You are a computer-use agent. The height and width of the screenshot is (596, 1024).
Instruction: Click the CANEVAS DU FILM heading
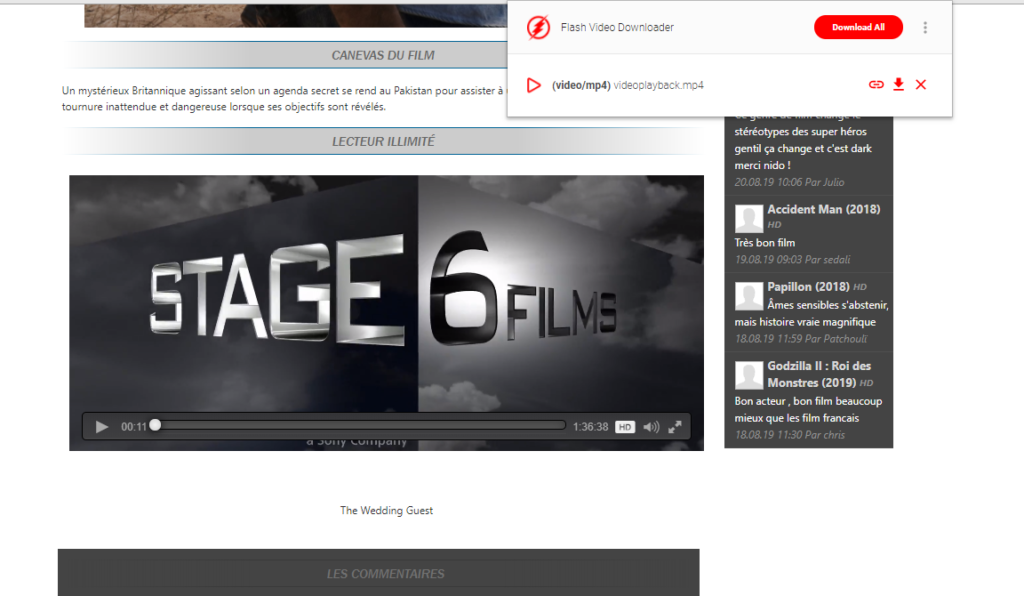tap(383, 55)
